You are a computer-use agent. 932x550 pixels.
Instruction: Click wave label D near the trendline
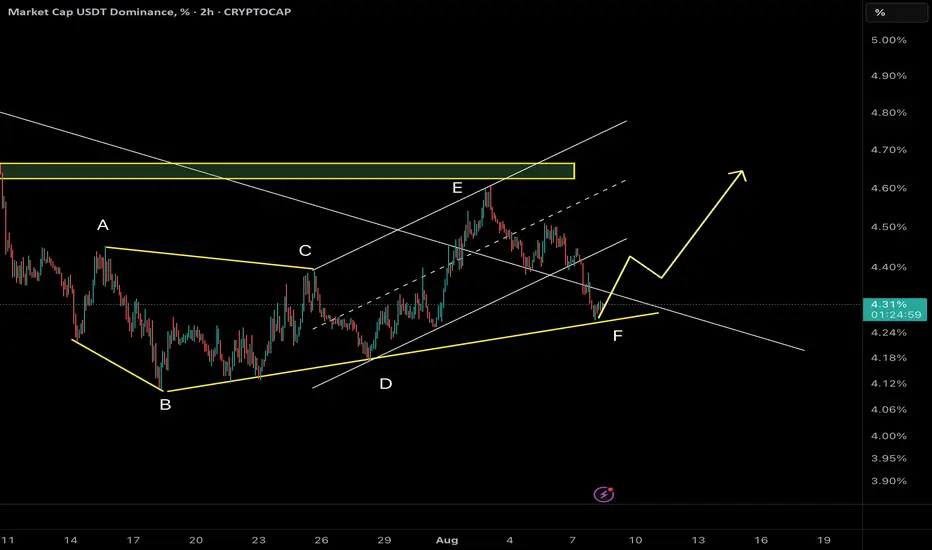point(386,384)
